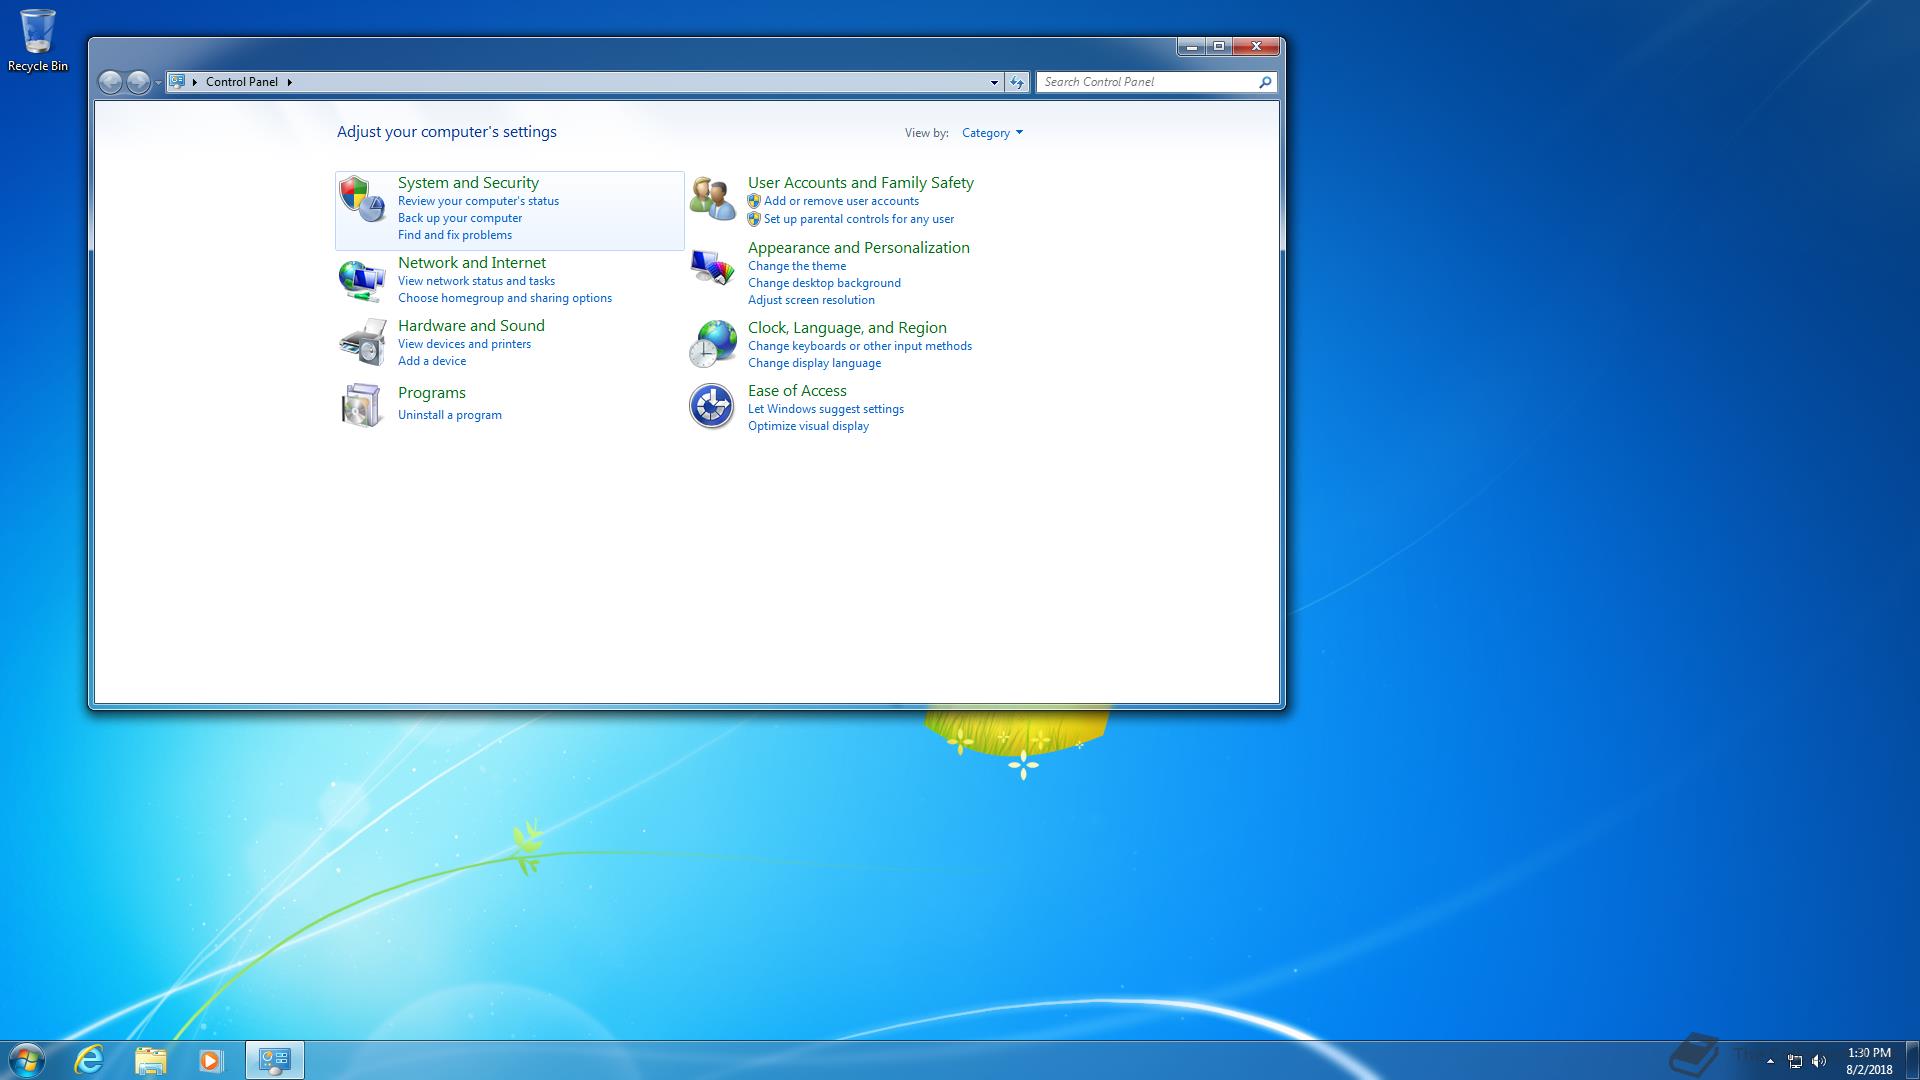This screenshot has height=1080, width=1920.
Task: Click the Uninstall a program link
Action: (449, 415)
